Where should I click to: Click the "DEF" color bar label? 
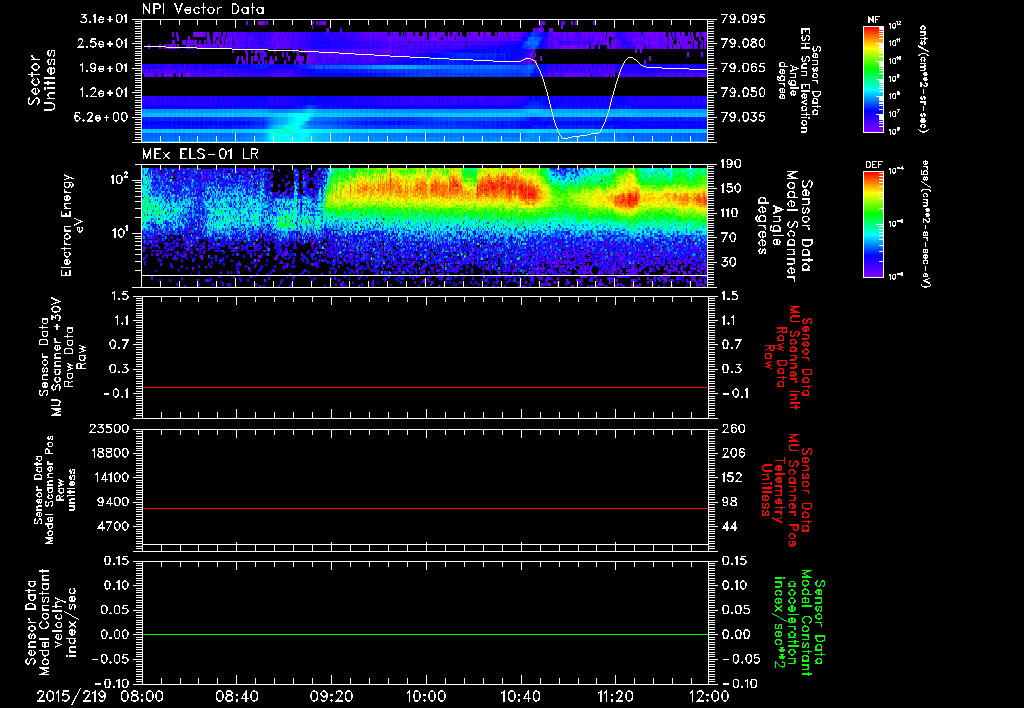pyautogui.click(x=873, y=165)
